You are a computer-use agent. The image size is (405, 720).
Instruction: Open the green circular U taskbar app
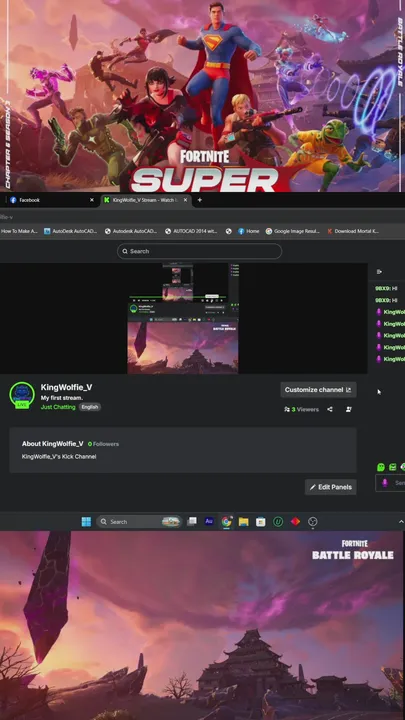(278, 522)
